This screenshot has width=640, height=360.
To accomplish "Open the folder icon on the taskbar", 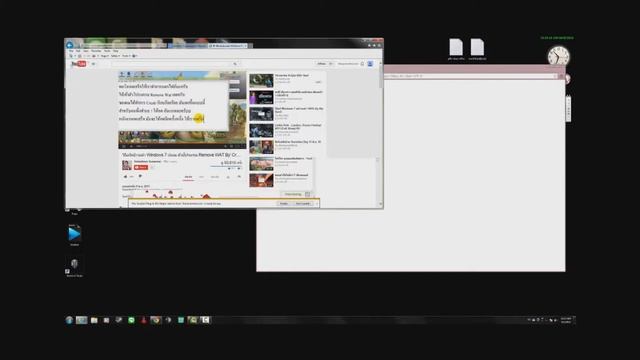I will (x=94, y=320).
